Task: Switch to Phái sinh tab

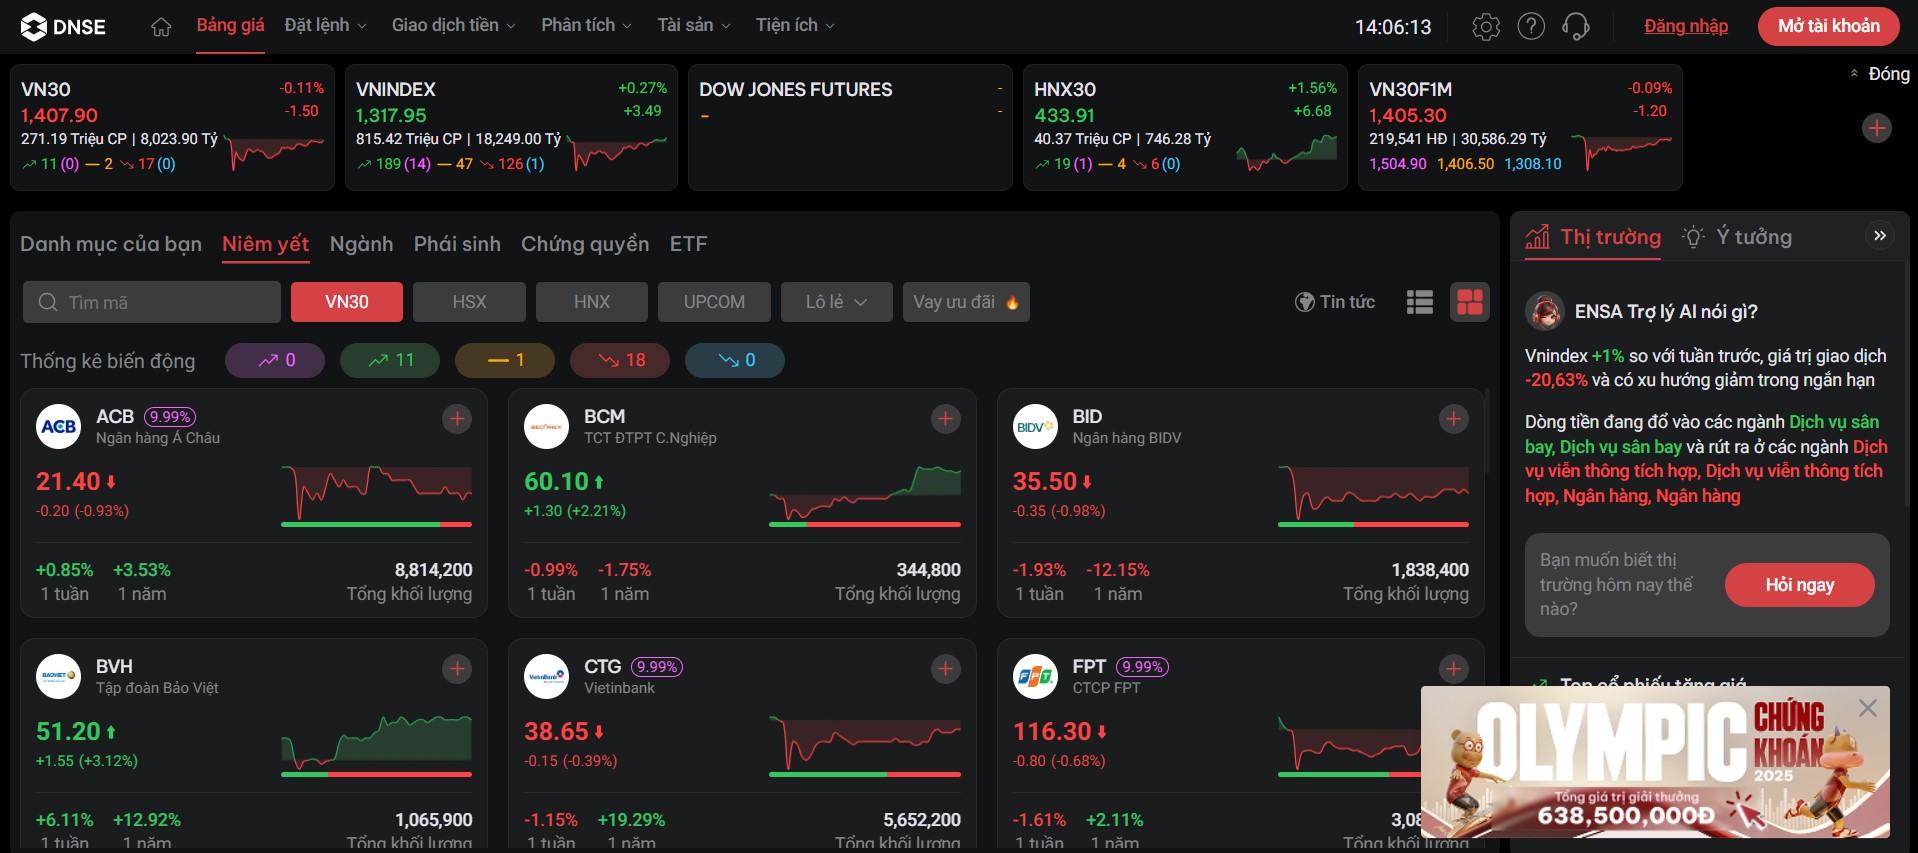Action: [457, 244]
